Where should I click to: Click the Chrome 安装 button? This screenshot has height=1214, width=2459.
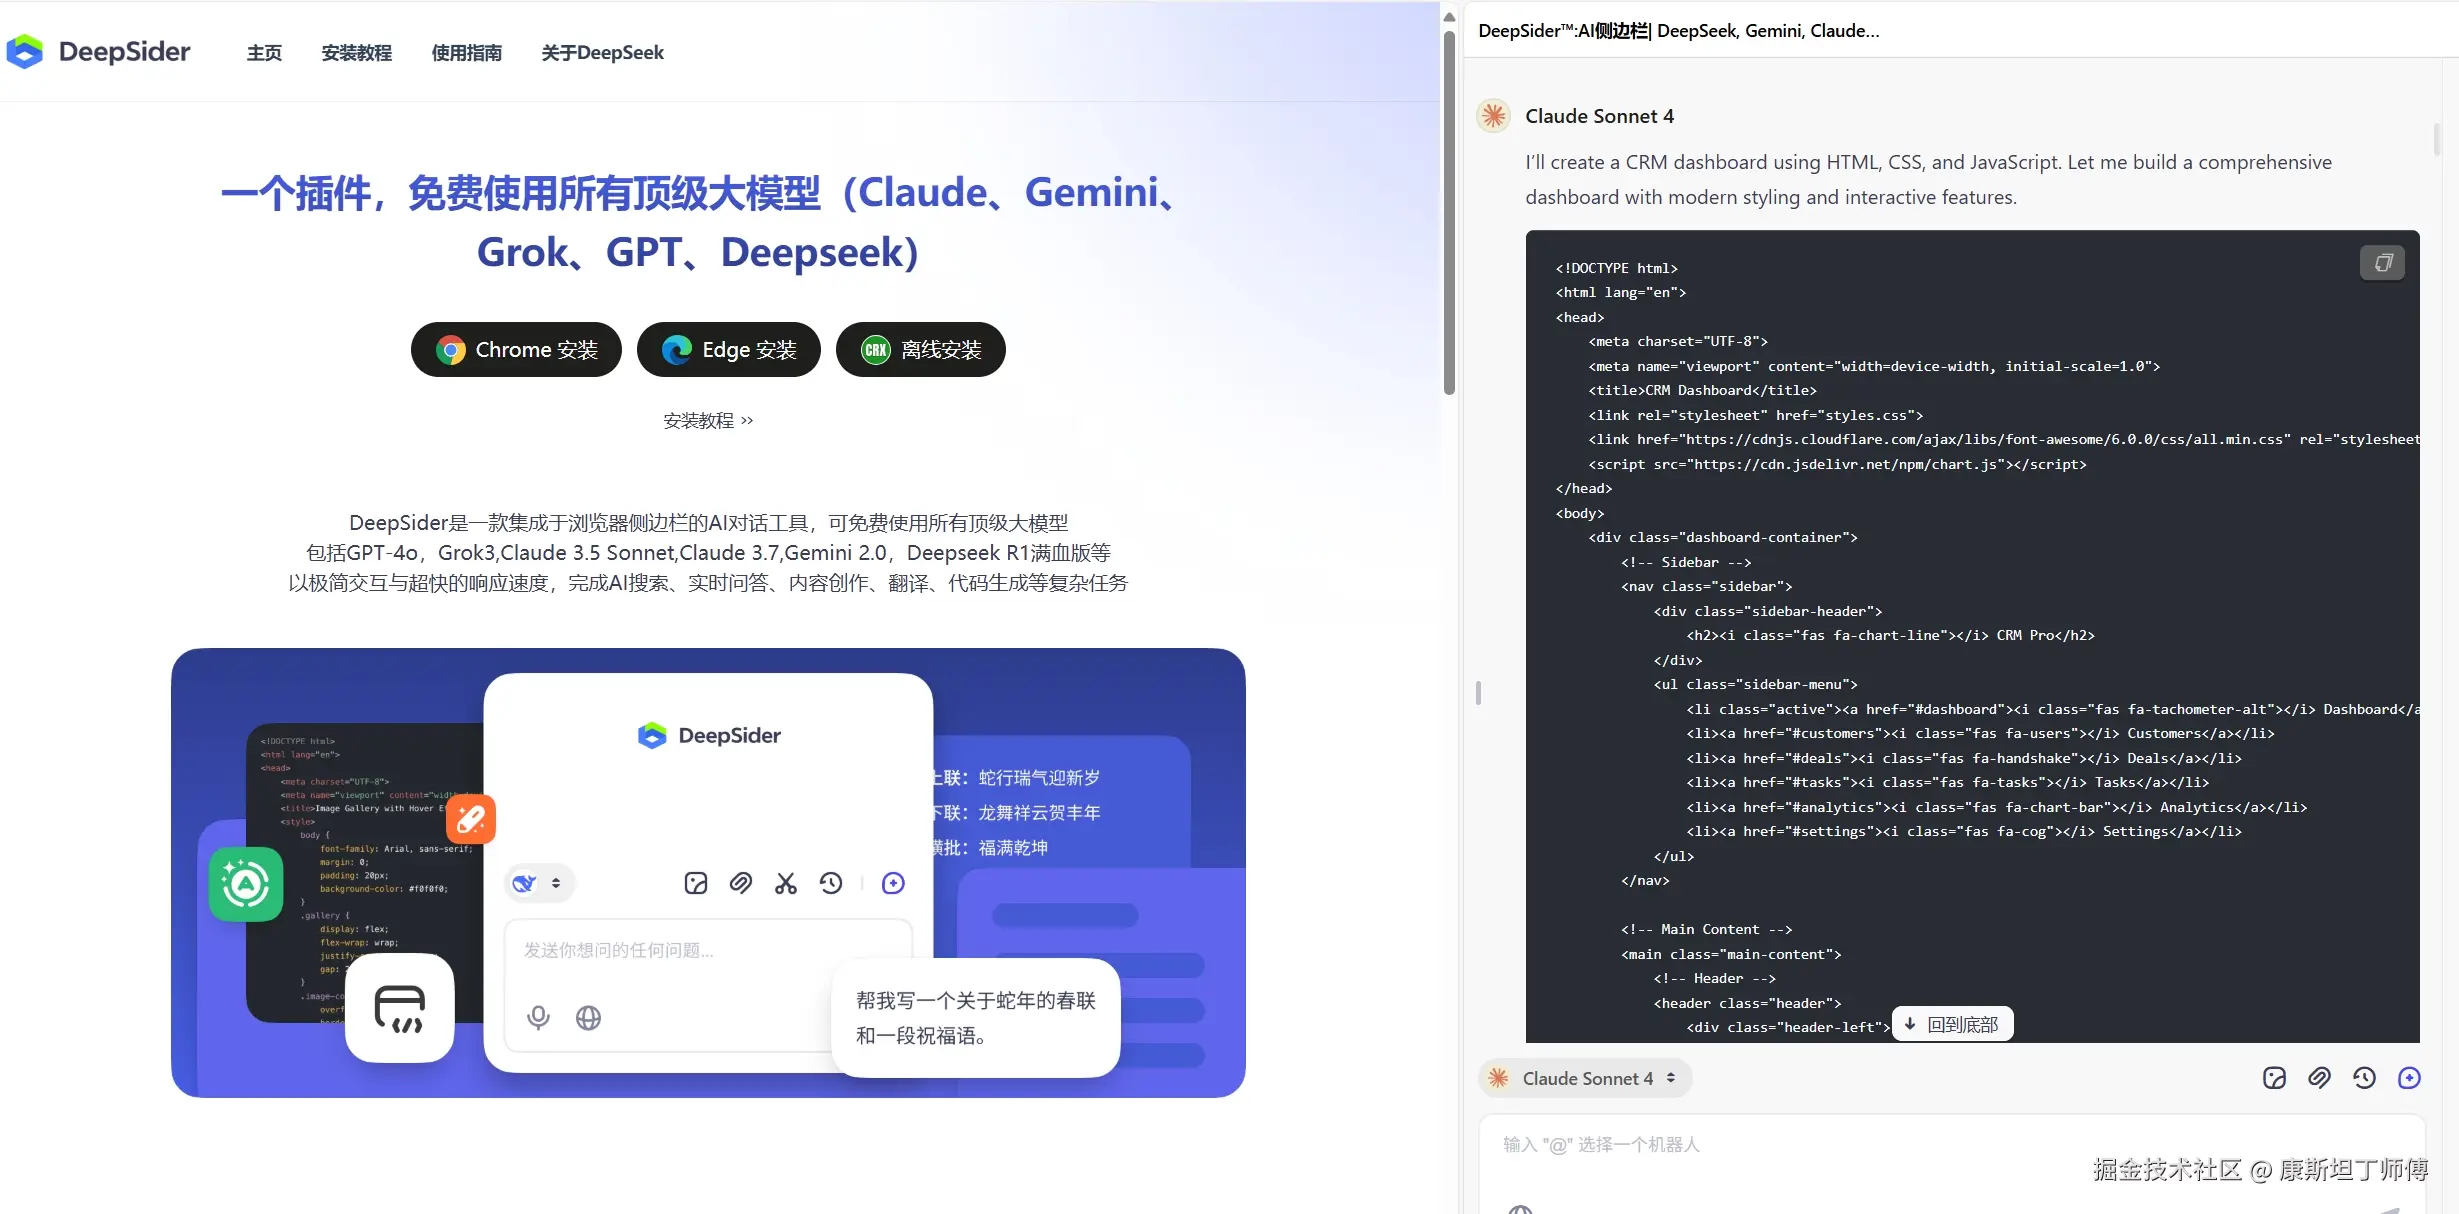(x=516, y=350)
